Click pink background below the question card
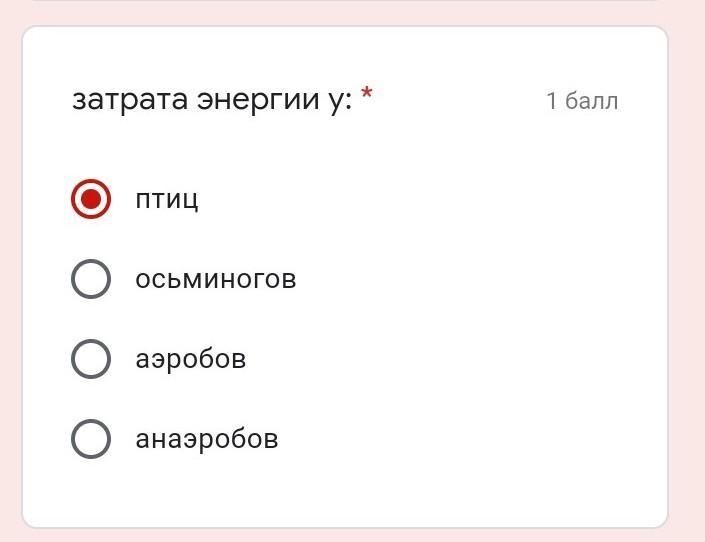This screenshot has height=542, width=705. [350, 535]
